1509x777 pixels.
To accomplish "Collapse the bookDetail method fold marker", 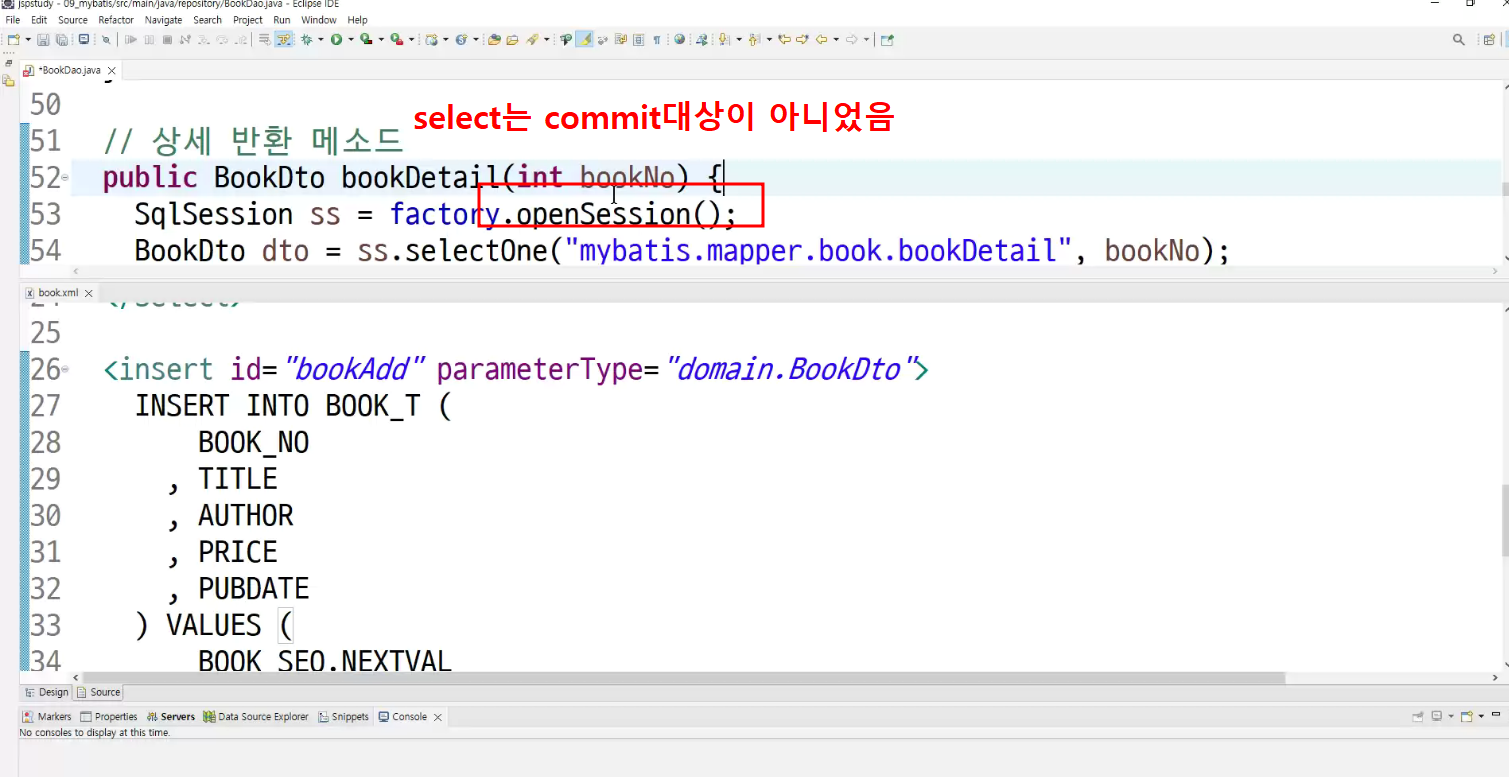I will tap(65, 177).
